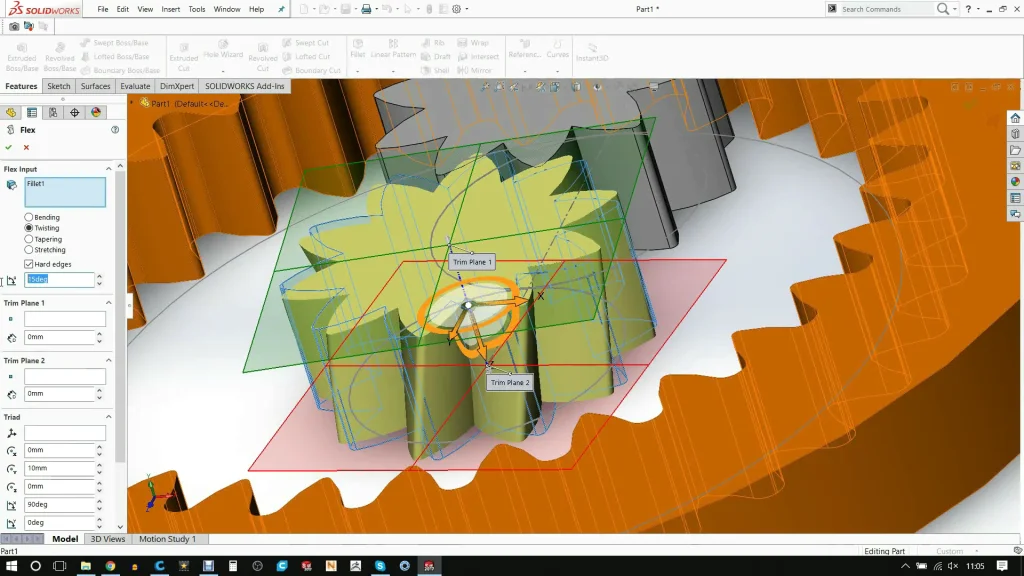Open Windows Start menu on taskbar
This screenshot has width=1024, height=576.
[x=11, y=566]
